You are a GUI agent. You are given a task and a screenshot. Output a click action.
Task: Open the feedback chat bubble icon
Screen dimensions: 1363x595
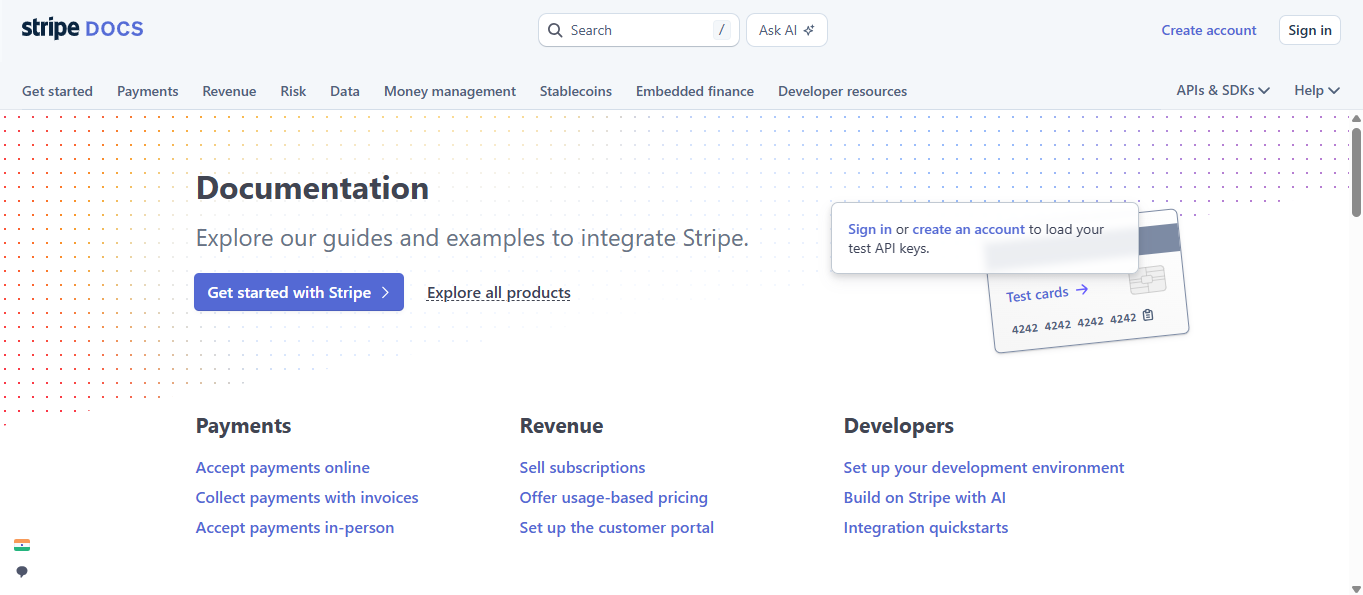(x=22, y=572)
